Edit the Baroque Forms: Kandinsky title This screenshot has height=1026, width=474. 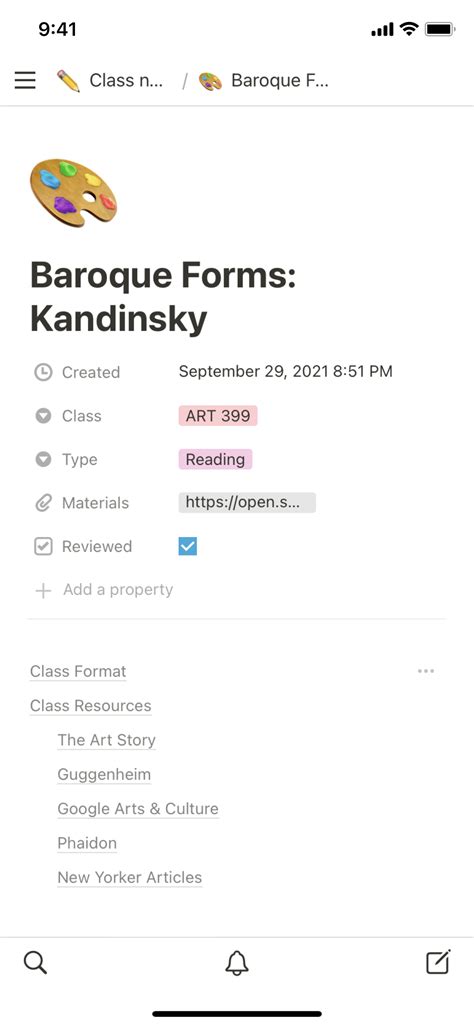(x=164, y=296)
